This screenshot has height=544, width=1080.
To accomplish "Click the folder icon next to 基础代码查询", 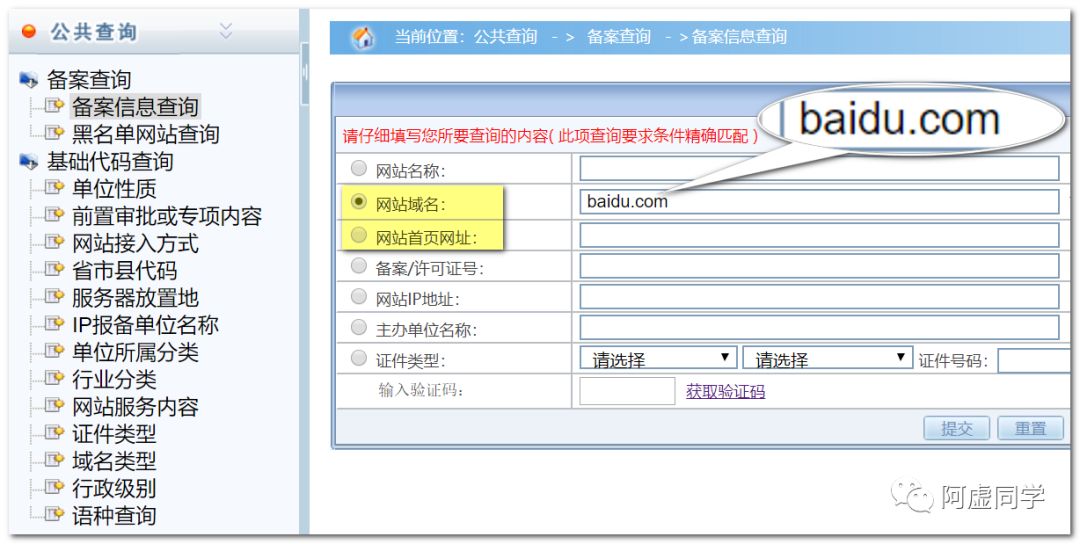I will tap(29, 162).
